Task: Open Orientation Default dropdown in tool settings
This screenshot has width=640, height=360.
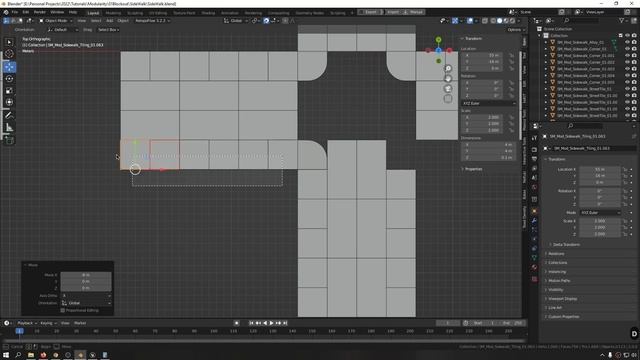Action: tap(62, 30)
